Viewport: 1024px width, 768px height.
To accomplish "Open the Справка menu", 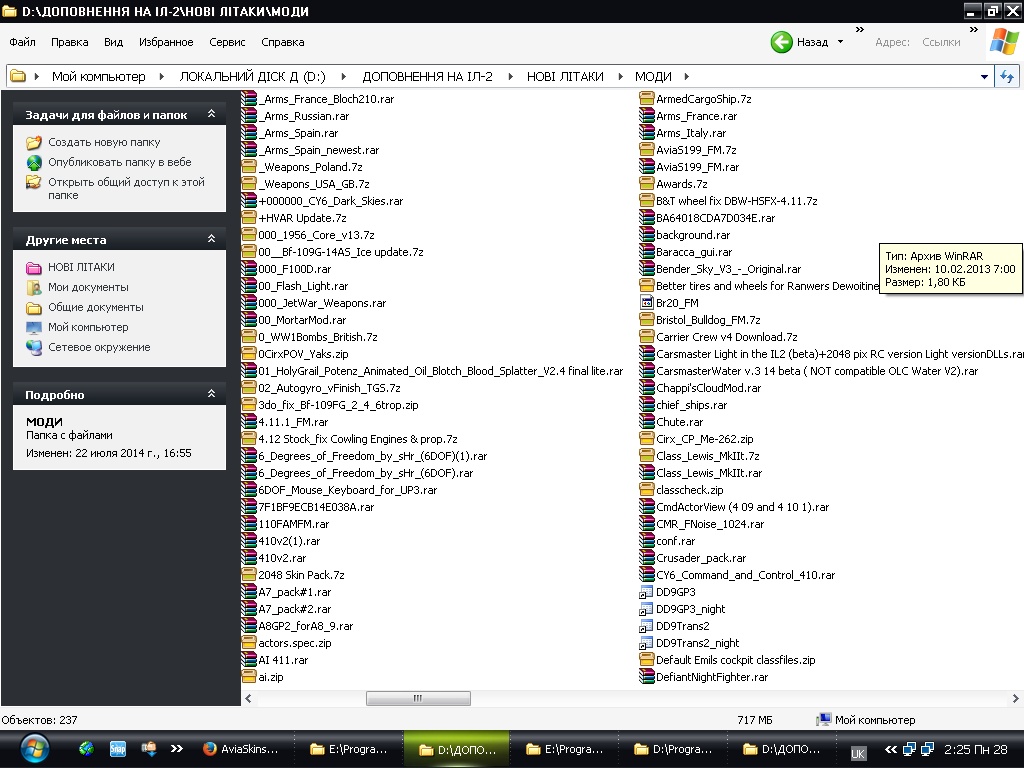I will click(283, 42).
